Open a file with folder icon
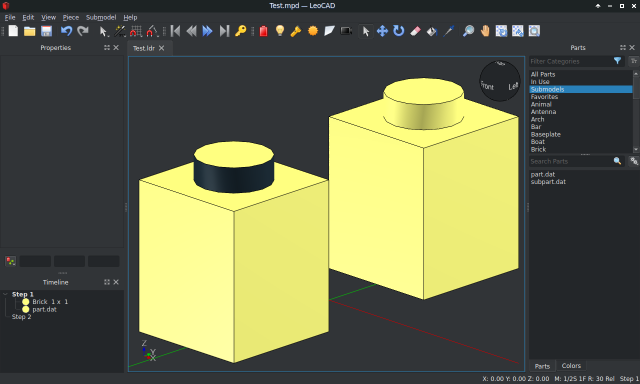The width and height of the screenshot is (640, 384). 29,31
